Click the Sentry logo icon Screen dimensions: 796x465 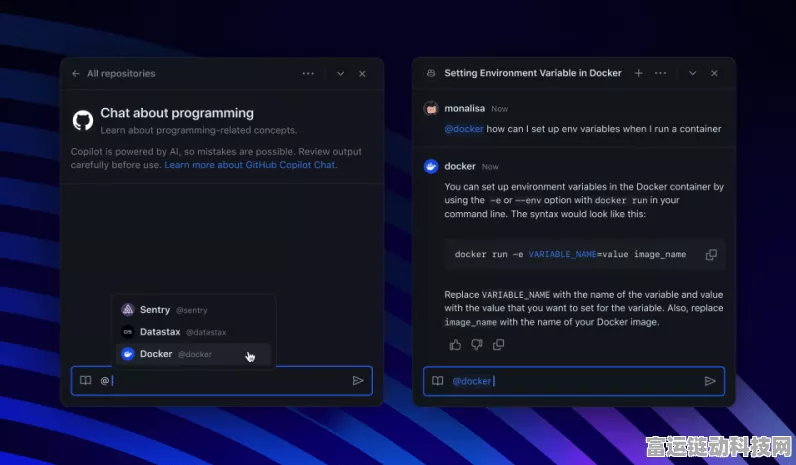click(x=128, y=310)
